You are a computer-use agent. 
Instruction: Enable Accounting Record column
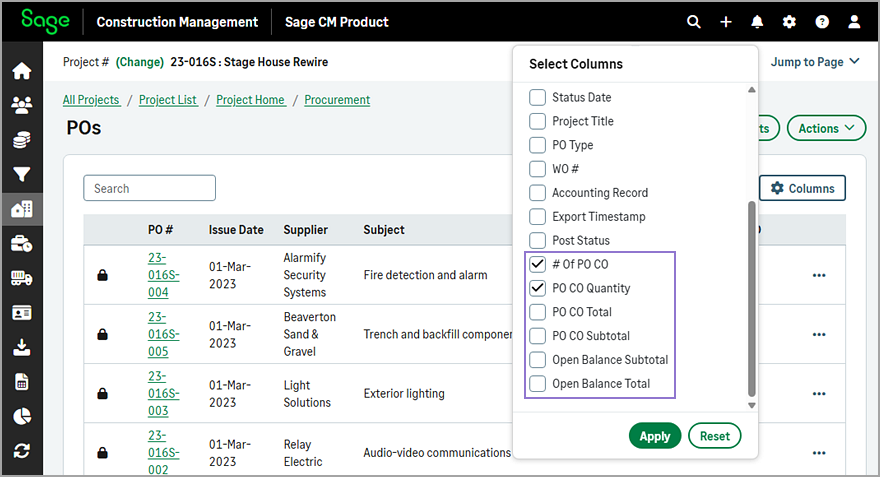(x=537, y=192)
